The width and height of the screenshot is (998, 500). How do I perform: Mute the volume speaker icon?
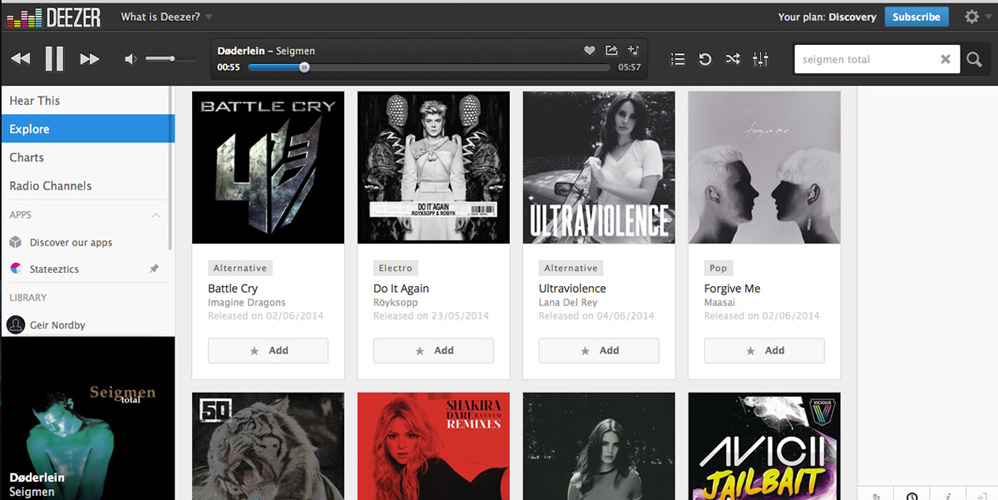[130, 59]
